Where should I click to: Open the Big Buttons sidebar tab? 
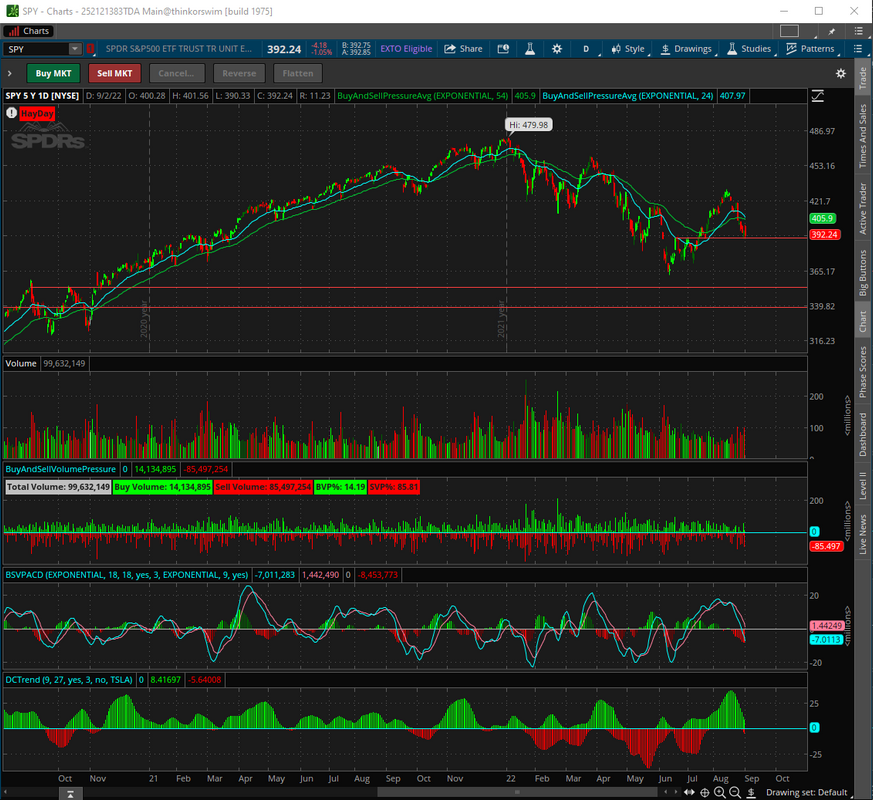coord(862,273)
